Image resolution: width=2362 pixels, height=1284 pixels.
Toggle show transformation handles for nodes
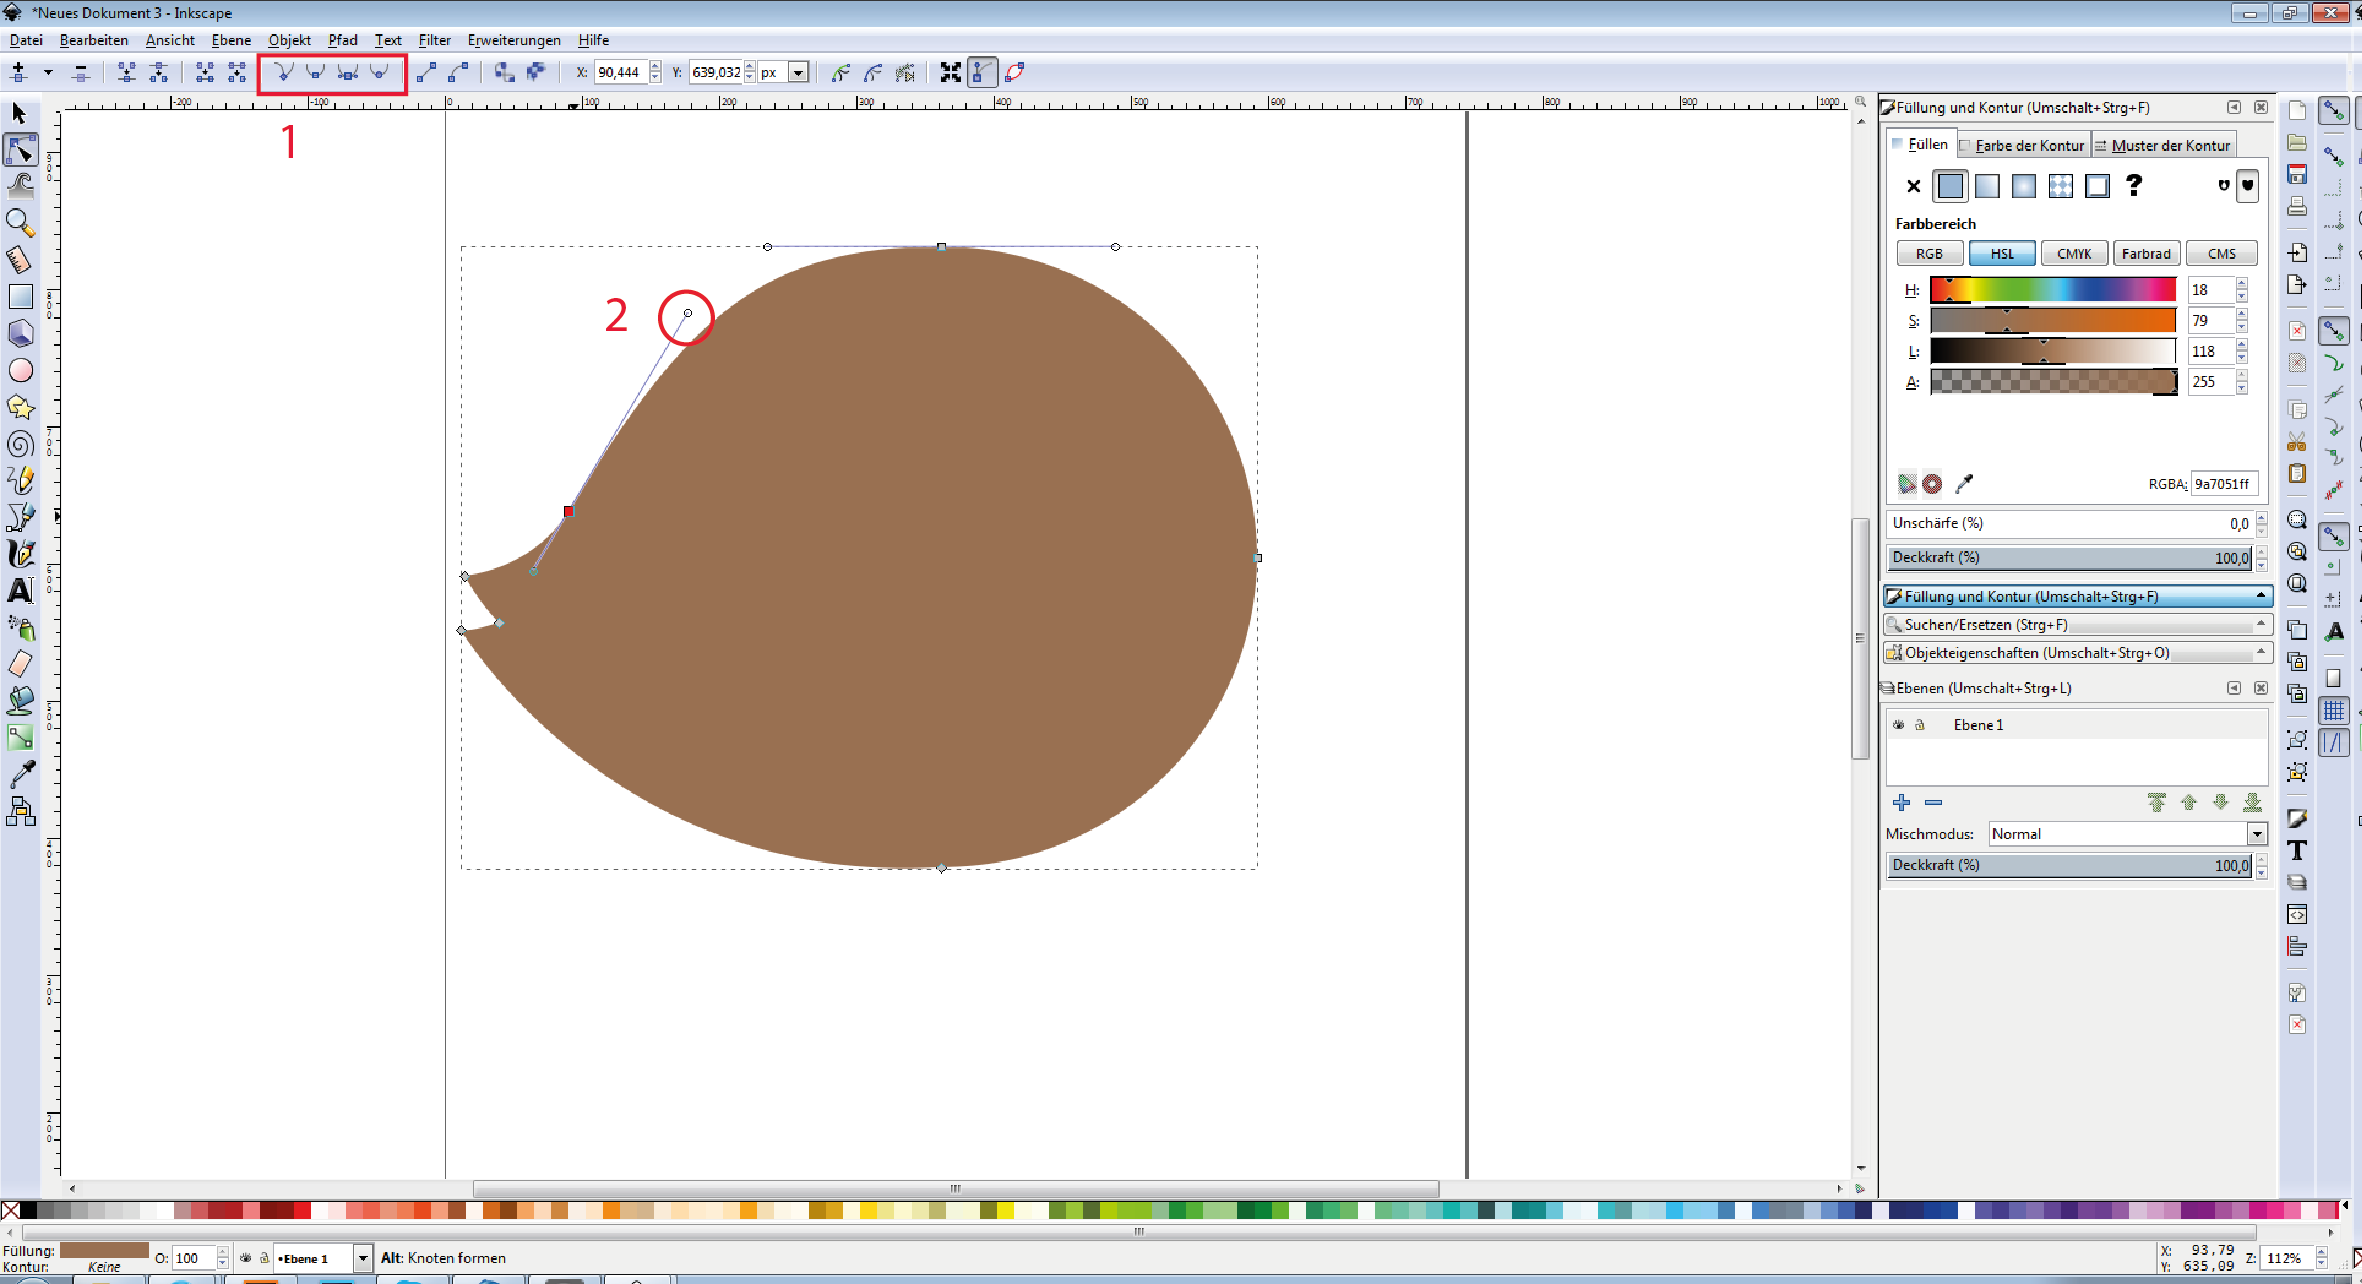point(950,72)
